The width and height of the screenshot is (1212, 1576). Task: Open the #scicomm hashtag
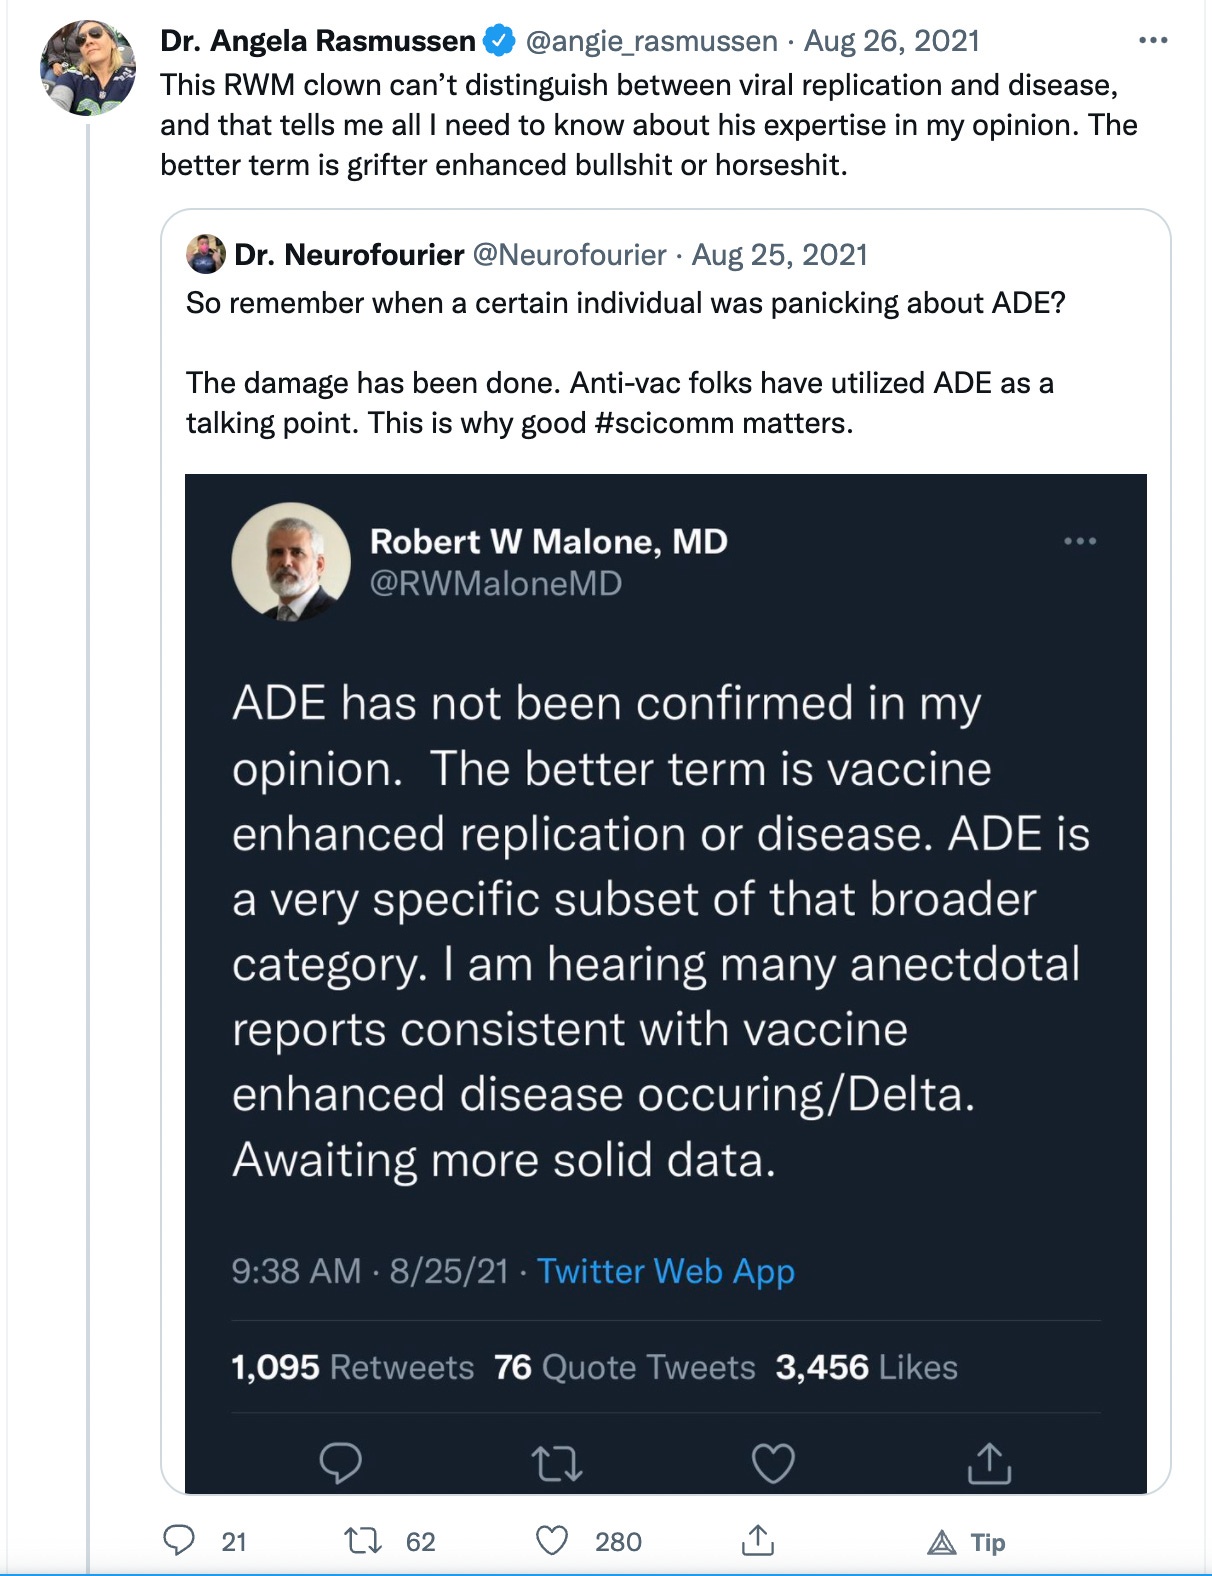coord(660,423)
